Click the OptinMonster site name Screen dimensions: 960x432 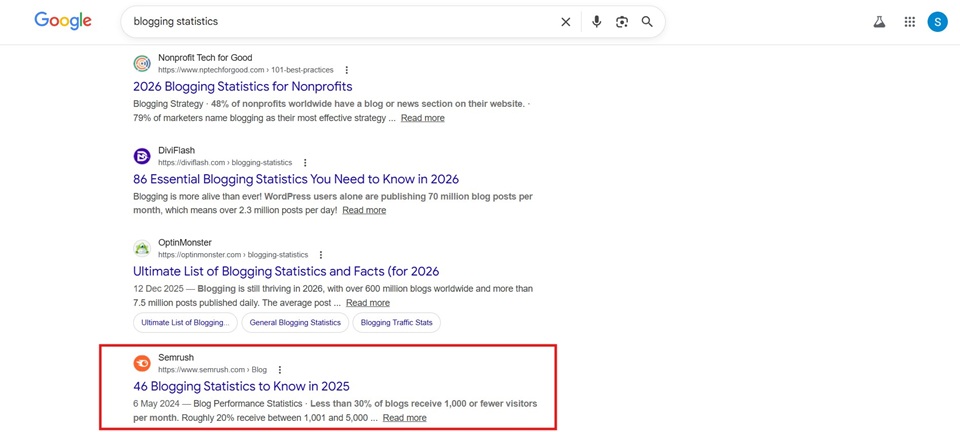[x=185, y=243]
